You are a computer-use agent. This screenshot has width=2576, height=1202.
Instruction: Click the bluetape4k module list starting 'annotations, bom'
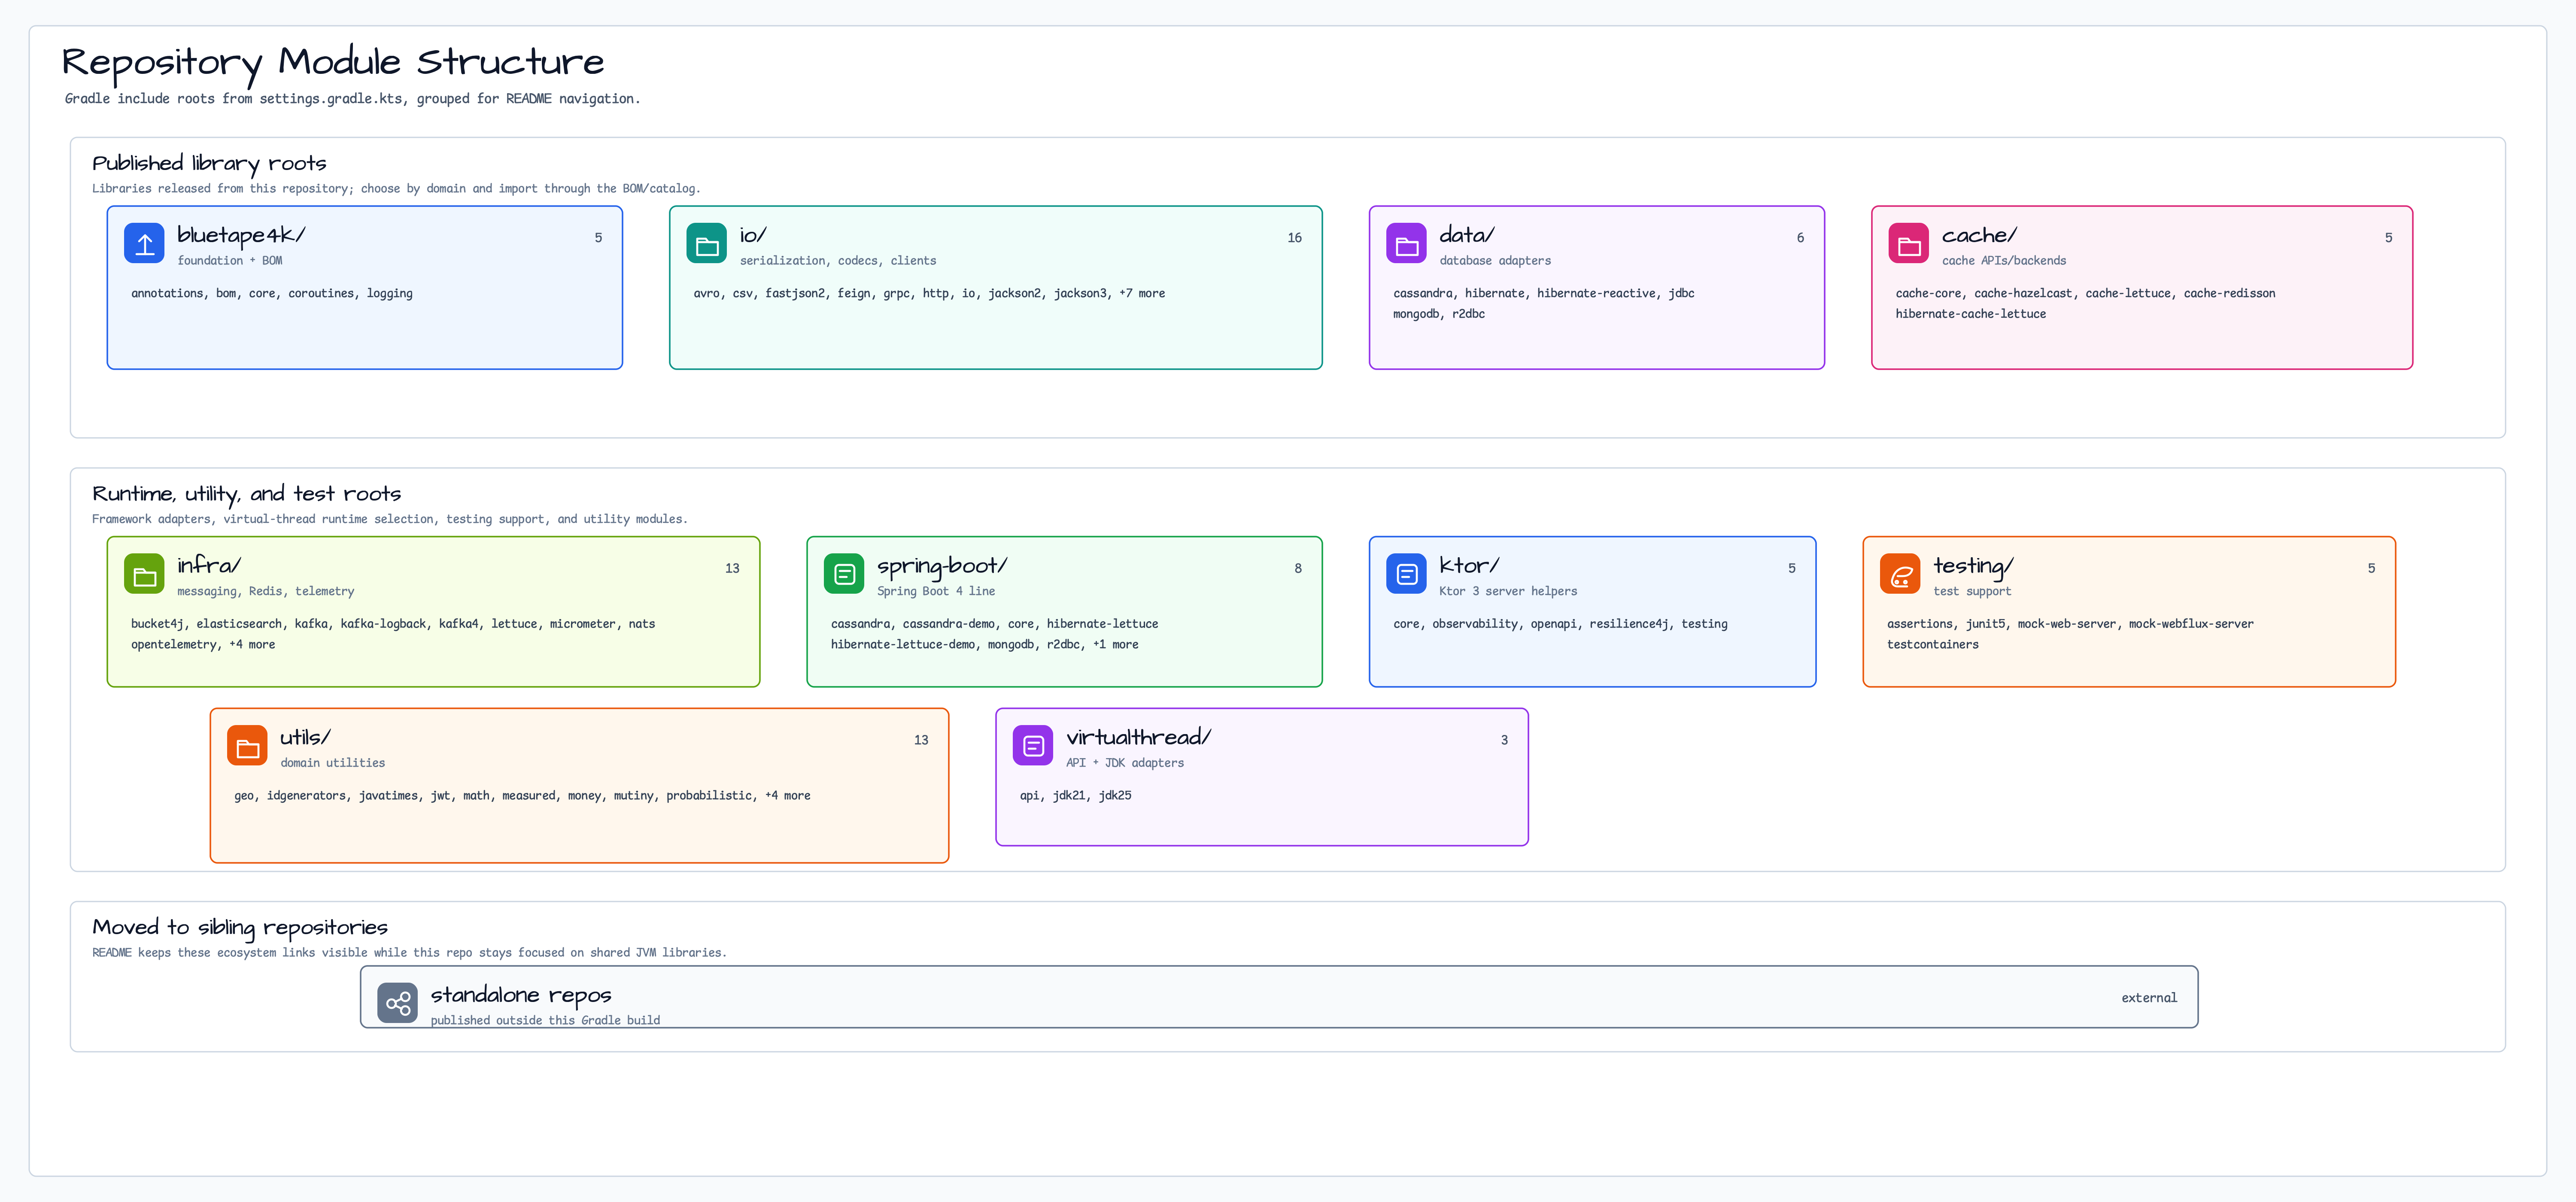pyautogui.click(x=272, y=294)
